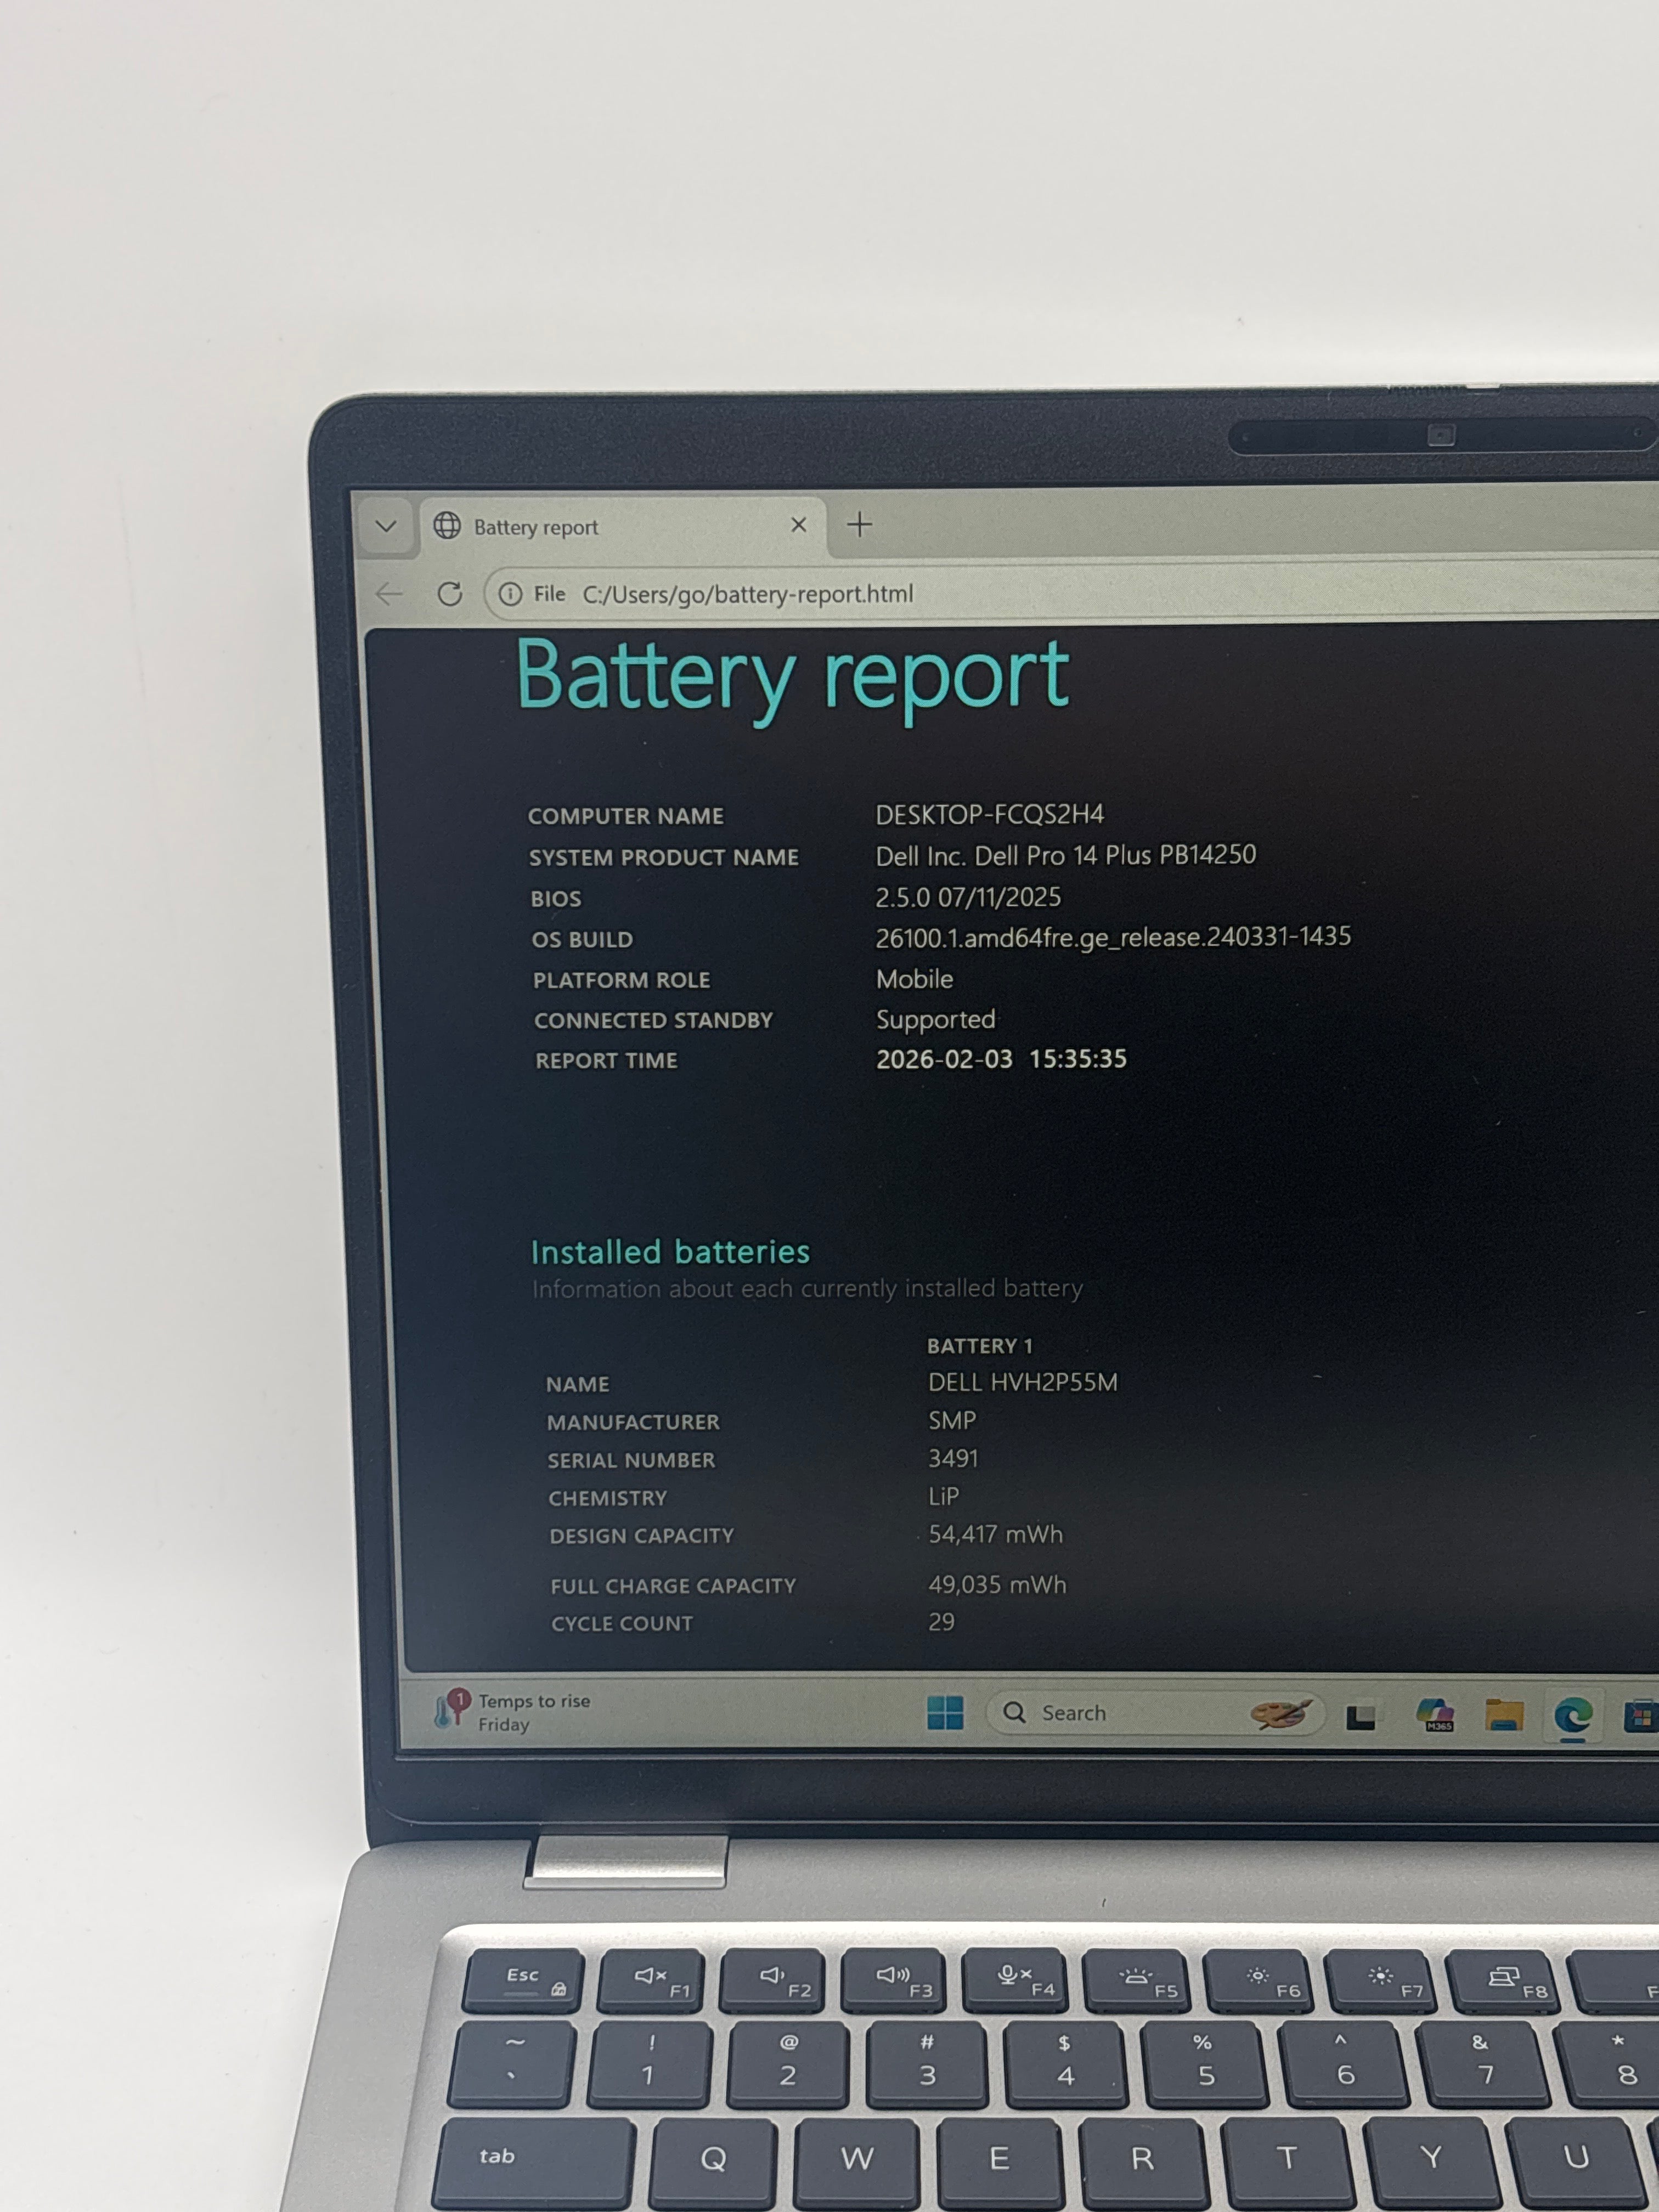Viewport: 1659px width, 2212px height.
Task: Select the SYSTEM PRODUCT NAME label
Action: [663, 857]
